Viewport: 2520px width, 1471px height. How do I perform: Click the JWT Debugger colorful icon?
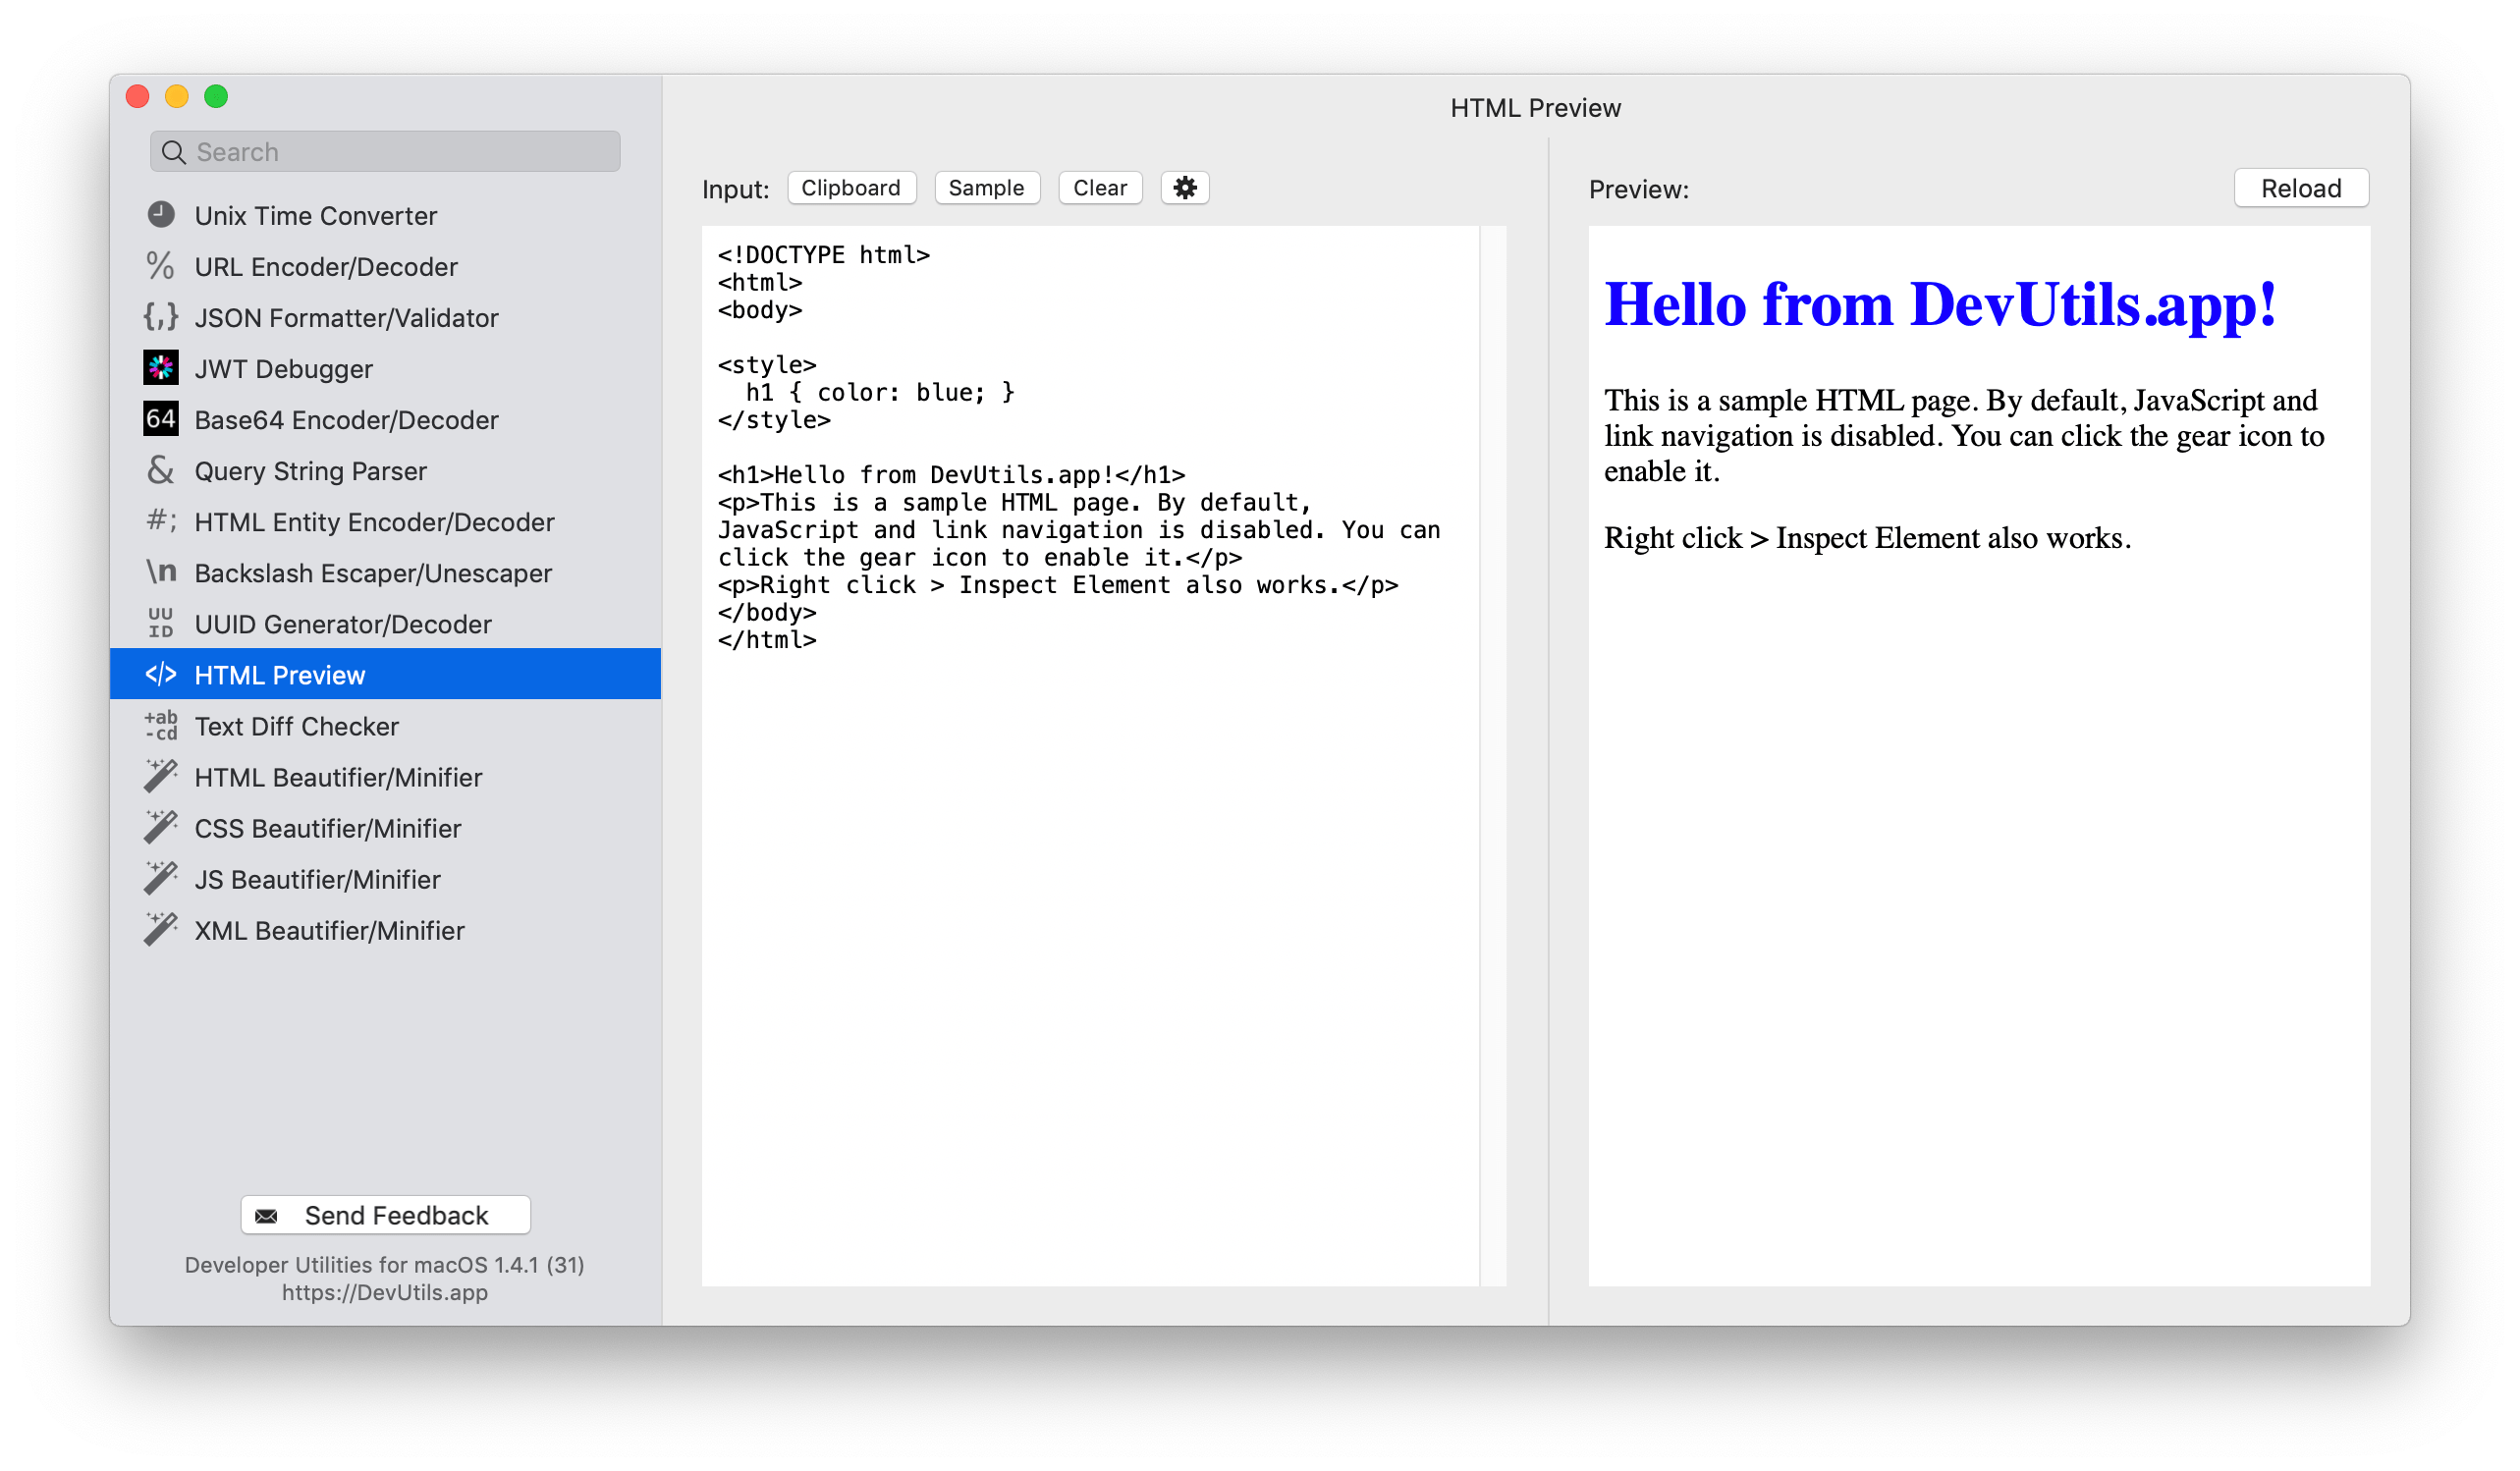click(161, 368)
